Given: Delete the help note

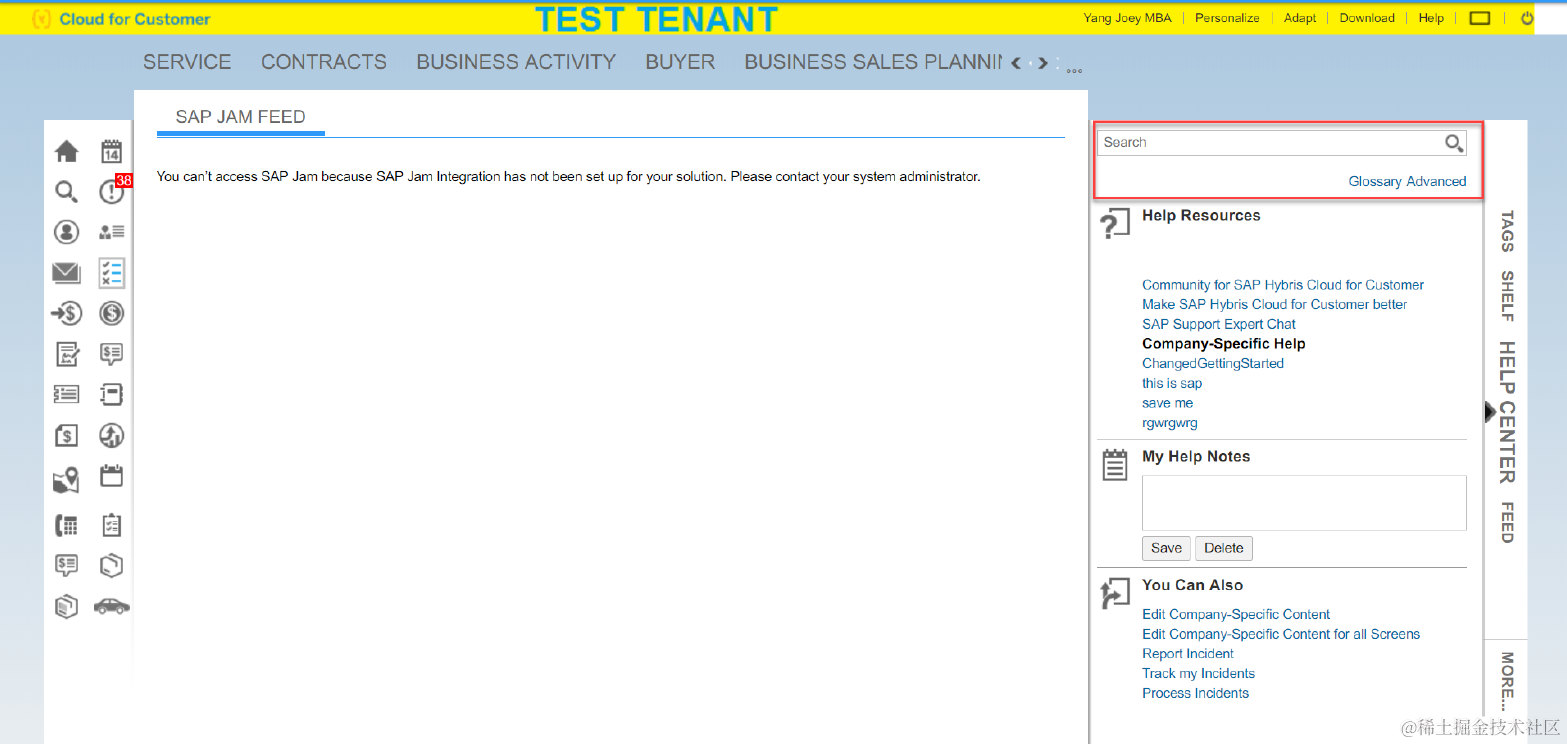Looking at the screenshot, I should pyautogui.click(x=1223, y=548).
